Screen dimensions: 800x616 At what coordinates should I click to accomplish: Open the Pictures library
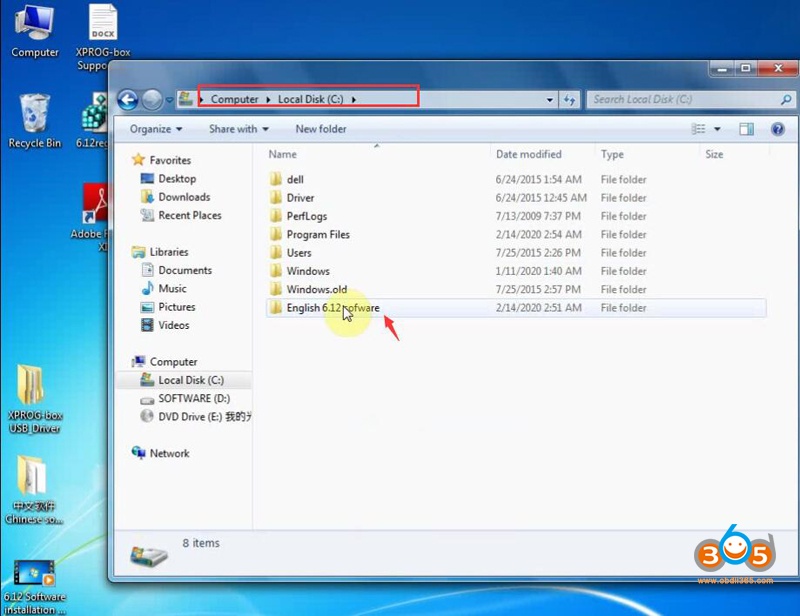coord(177,307)
